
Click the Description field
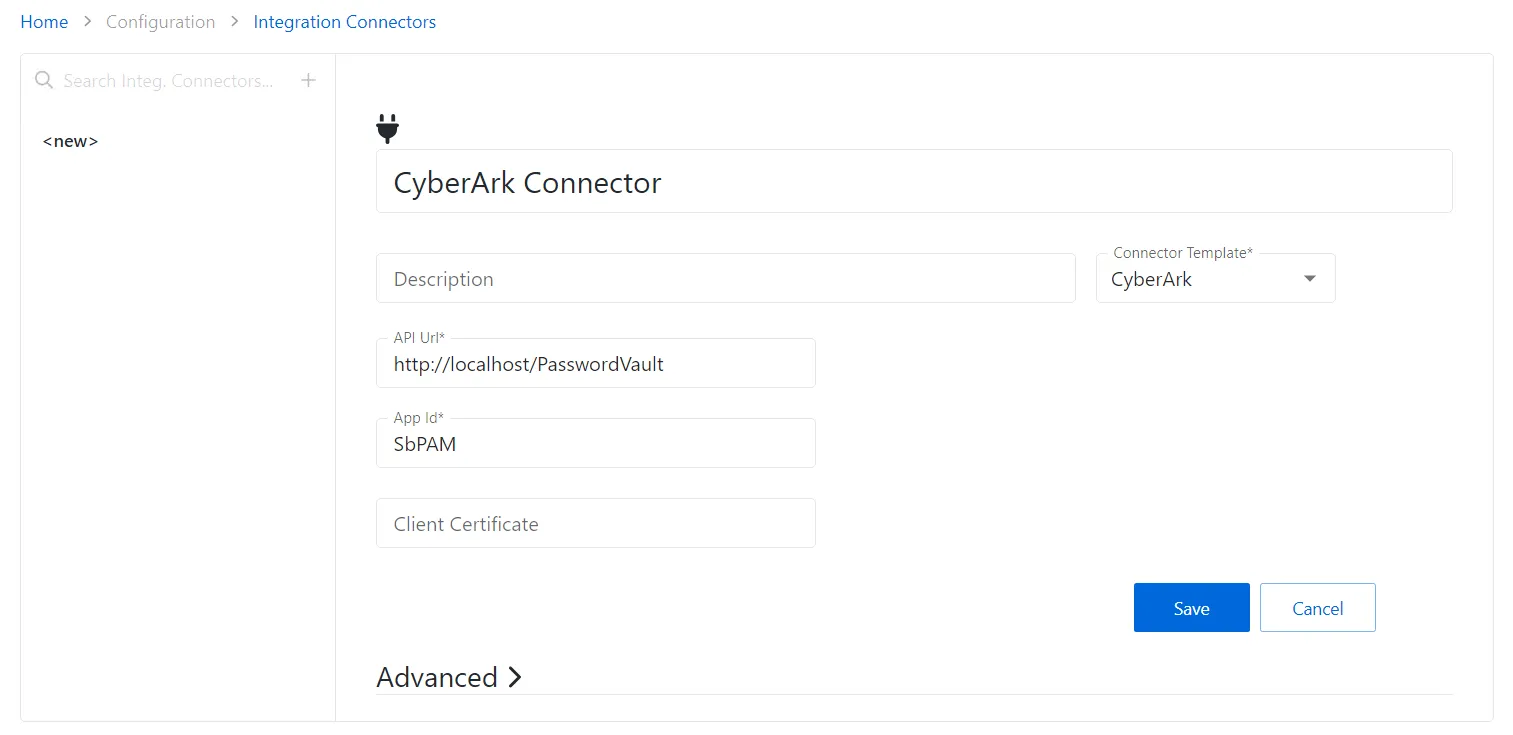(x=726, y=278)
